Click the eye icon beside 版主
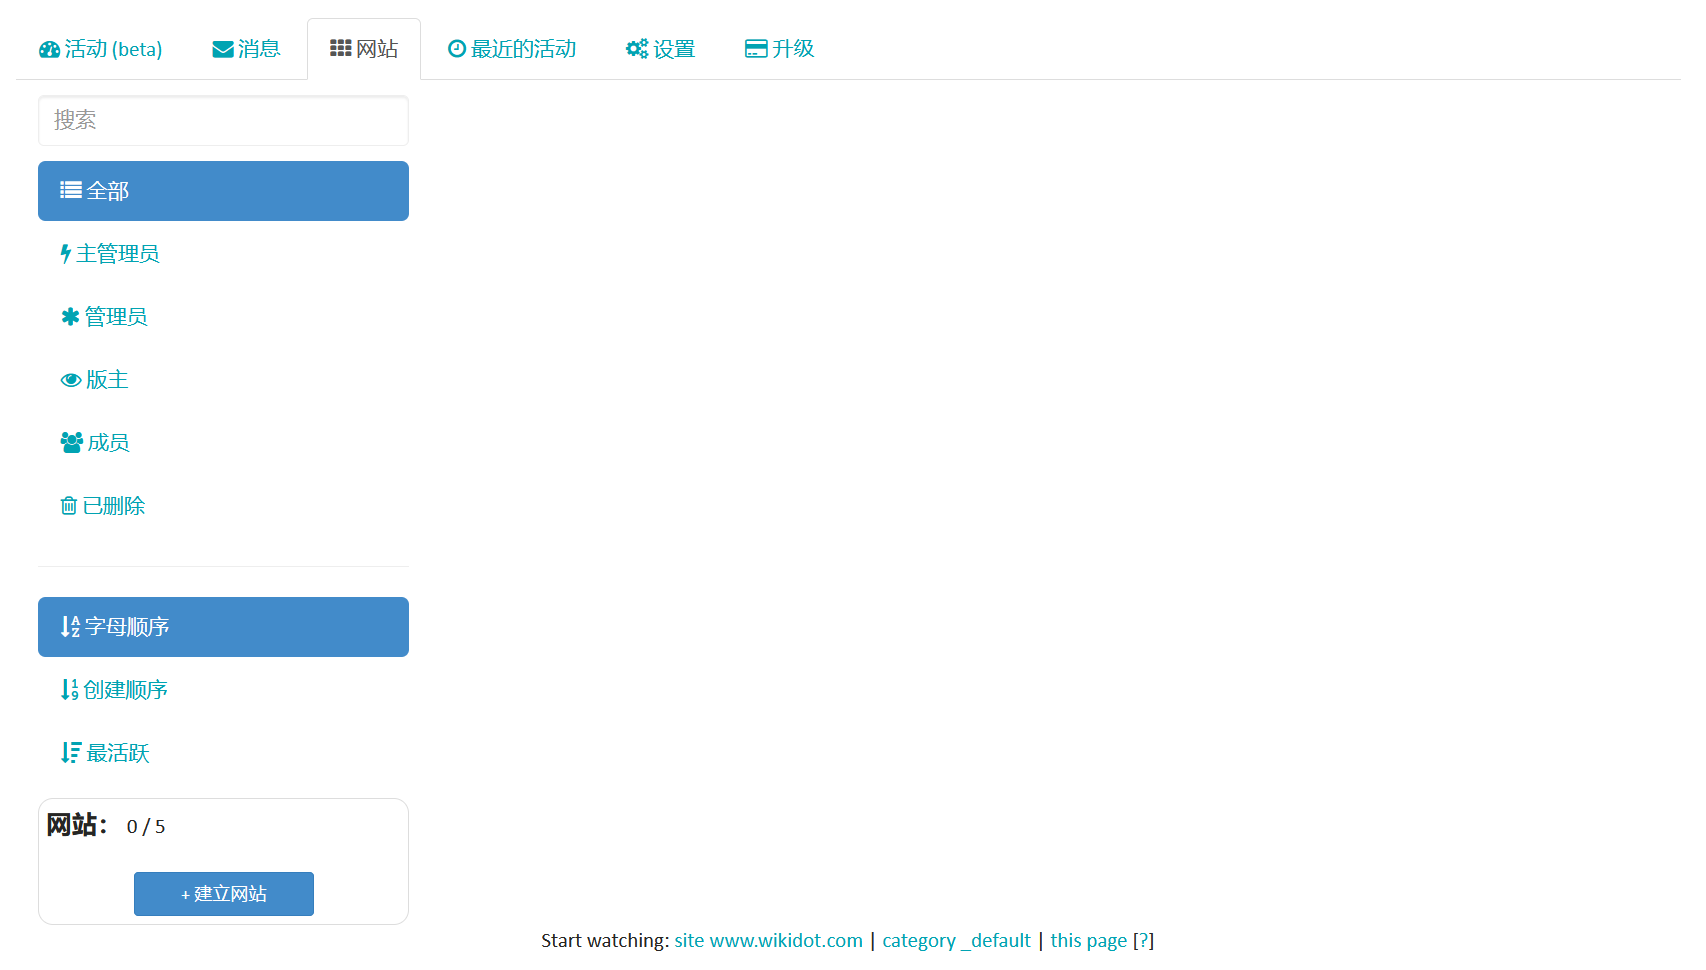 click(x=70, y=379)
